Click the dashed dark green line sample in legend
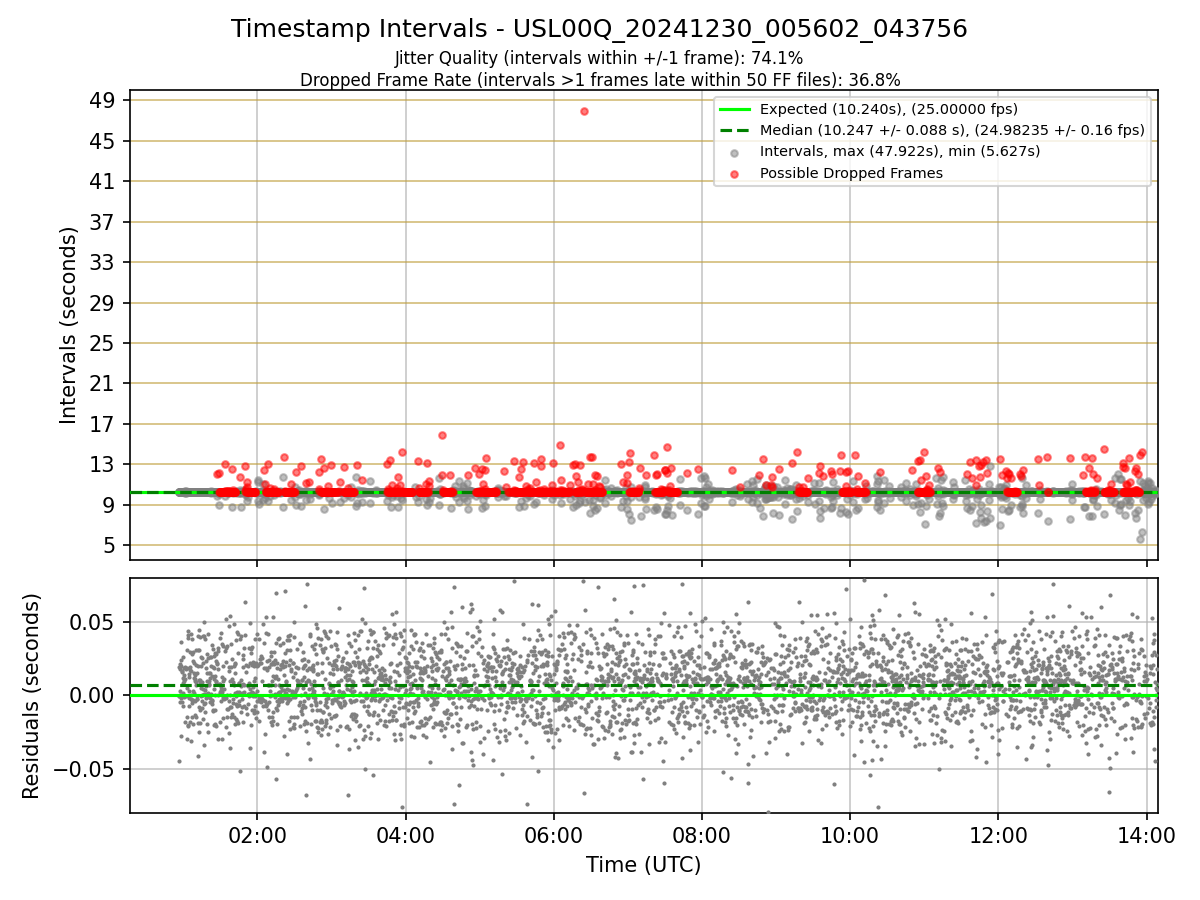The height and width of the screenshot is (900, 1200). (x=735, y=130)
